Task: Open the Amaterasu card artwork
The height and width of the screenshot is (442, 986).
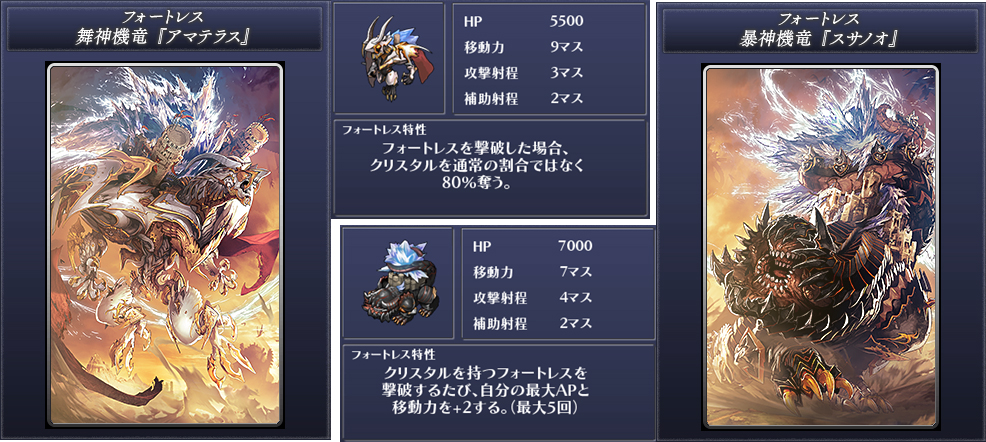Action: click(x=165, y=246)
